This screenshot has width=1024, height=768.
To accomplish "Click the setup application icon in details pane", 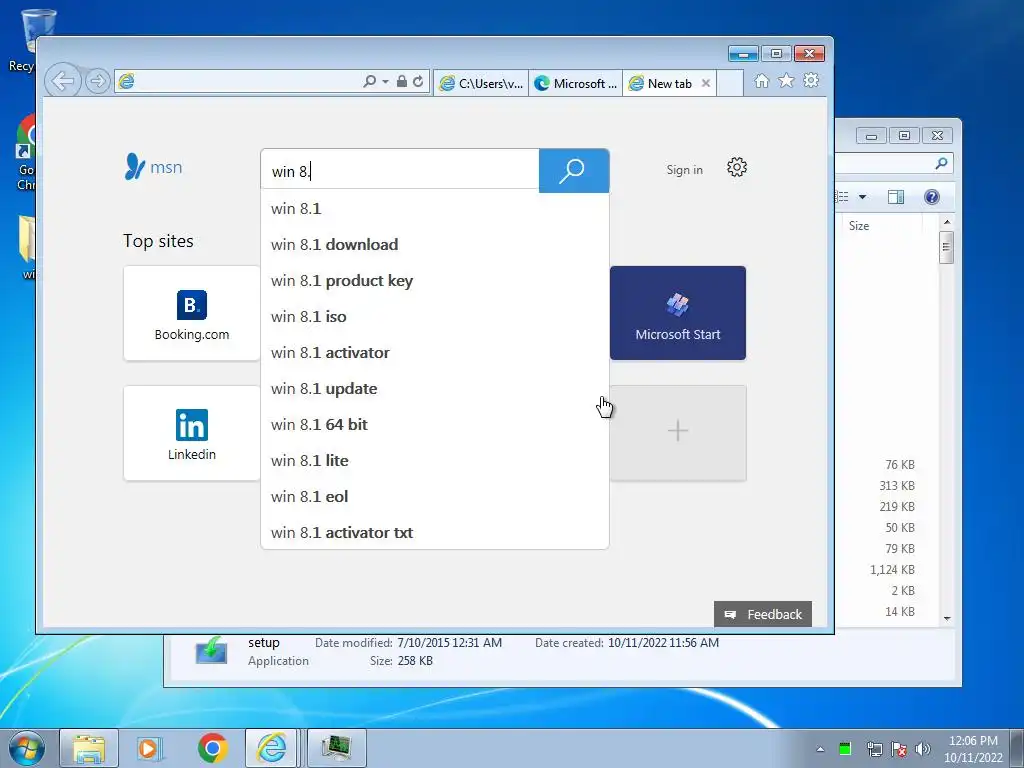I will pos(211,651).
